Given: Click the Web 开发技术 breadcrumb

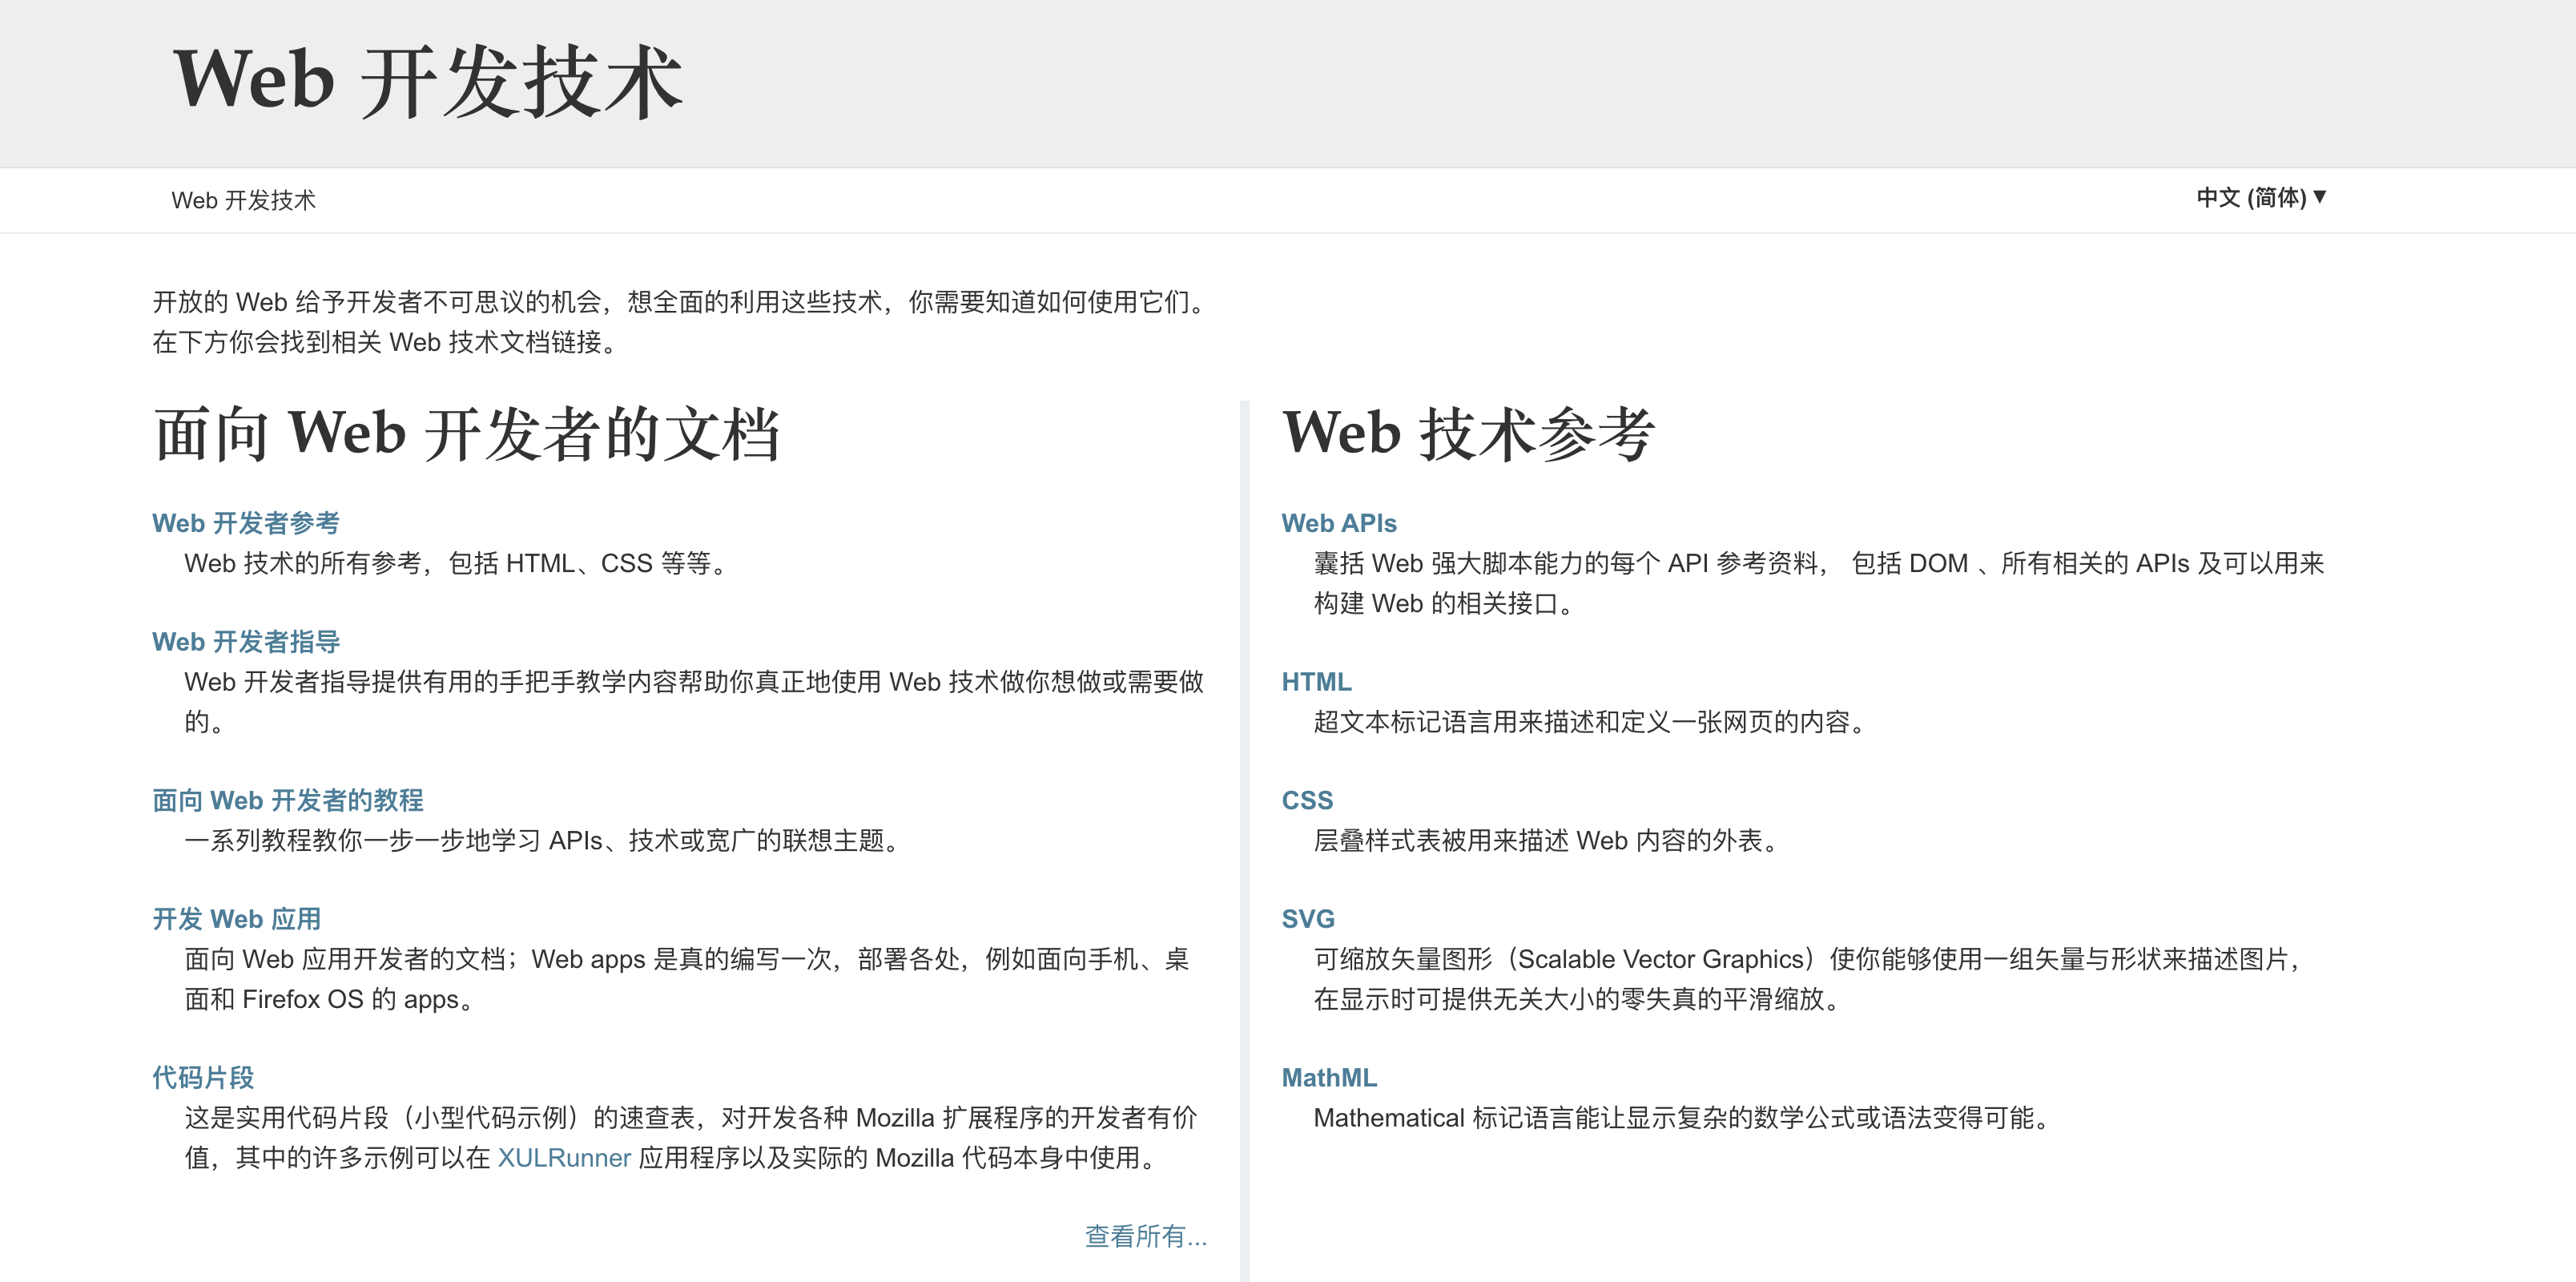Looking at the screenshot, I should pyautogui.click(x=243, y=200).
